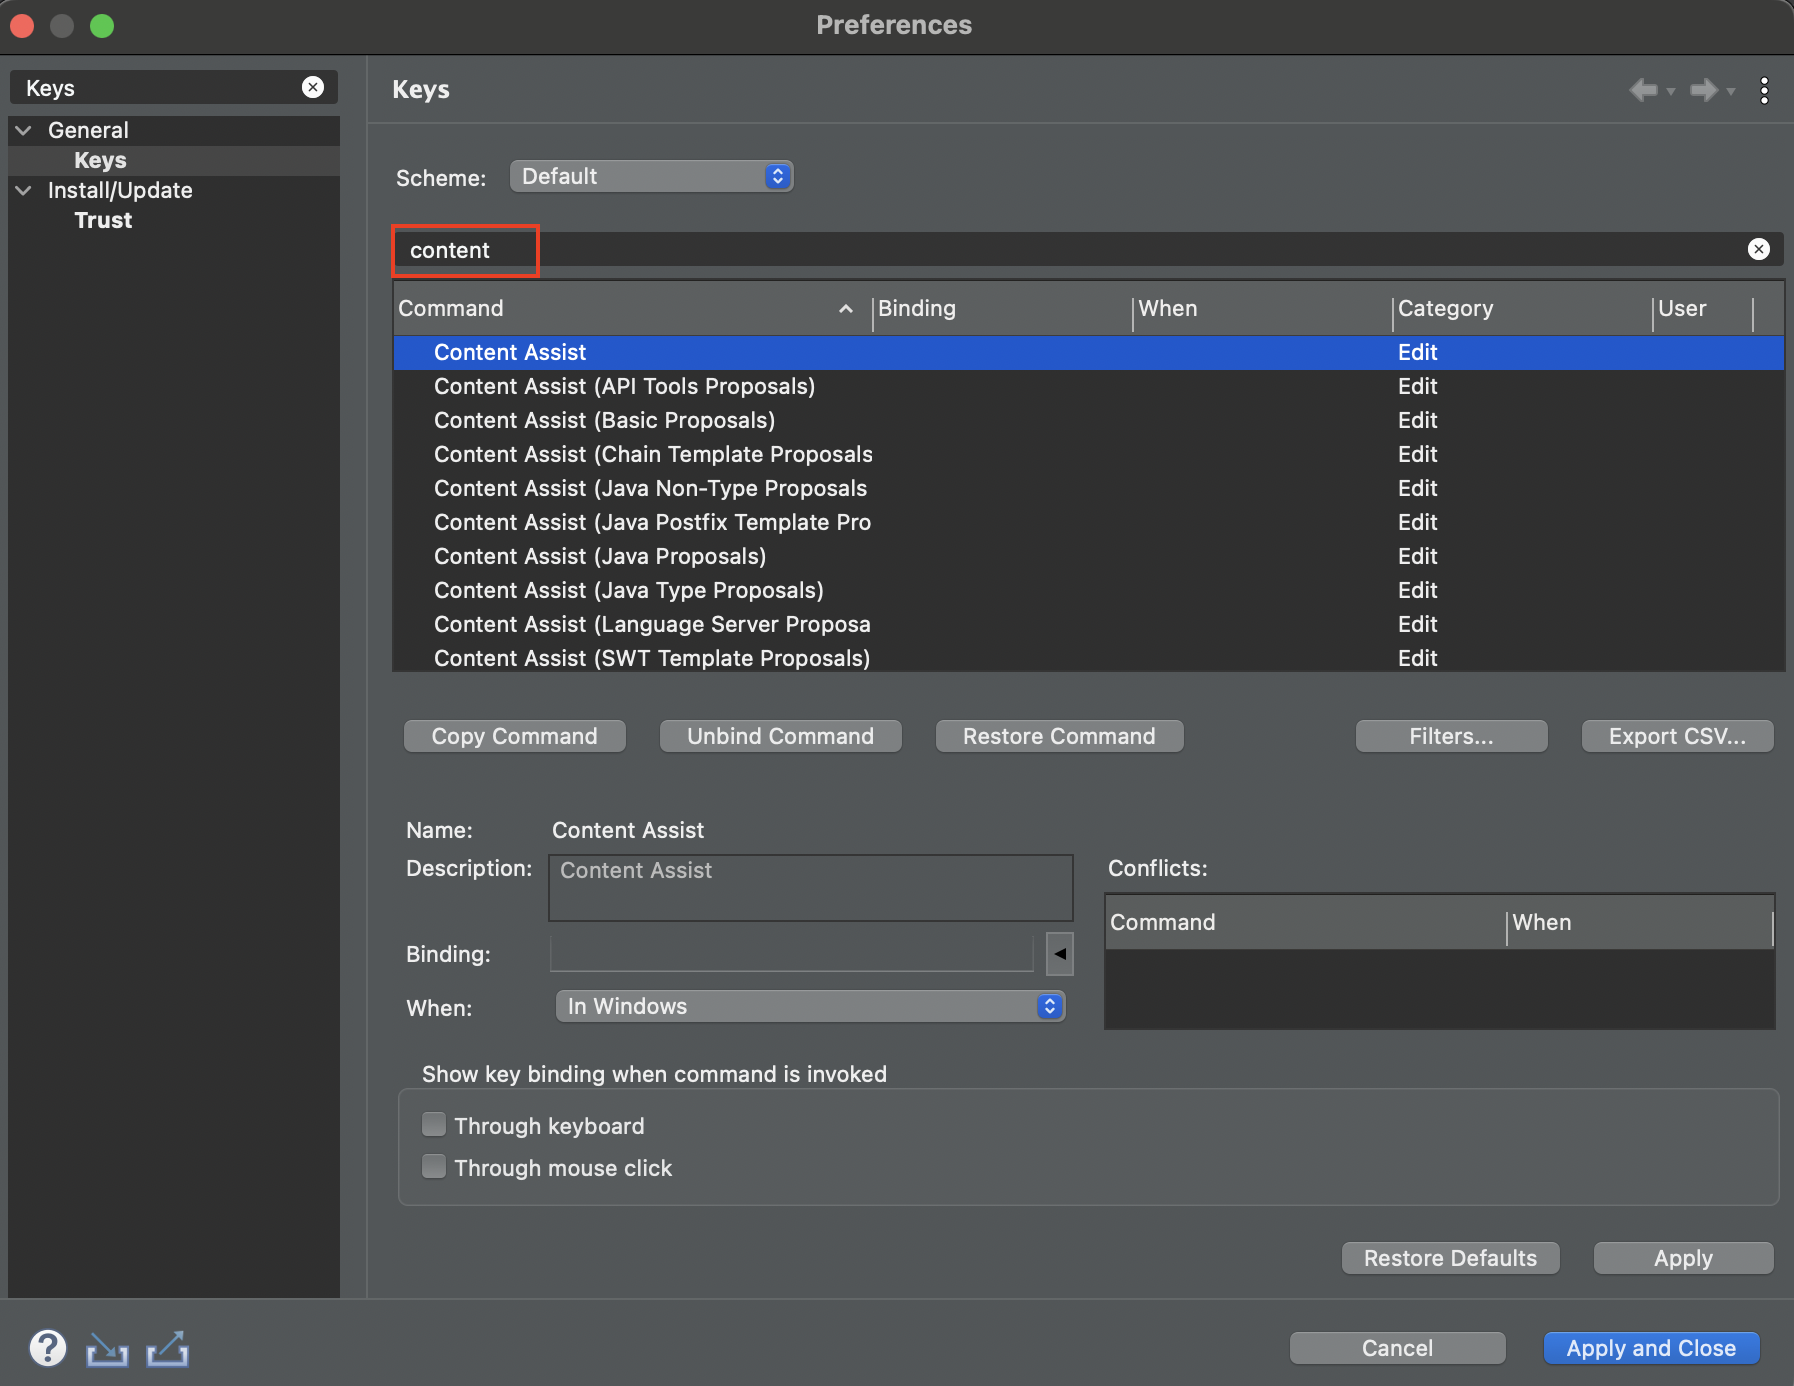Click the Copy Command button

coord(515,736)
